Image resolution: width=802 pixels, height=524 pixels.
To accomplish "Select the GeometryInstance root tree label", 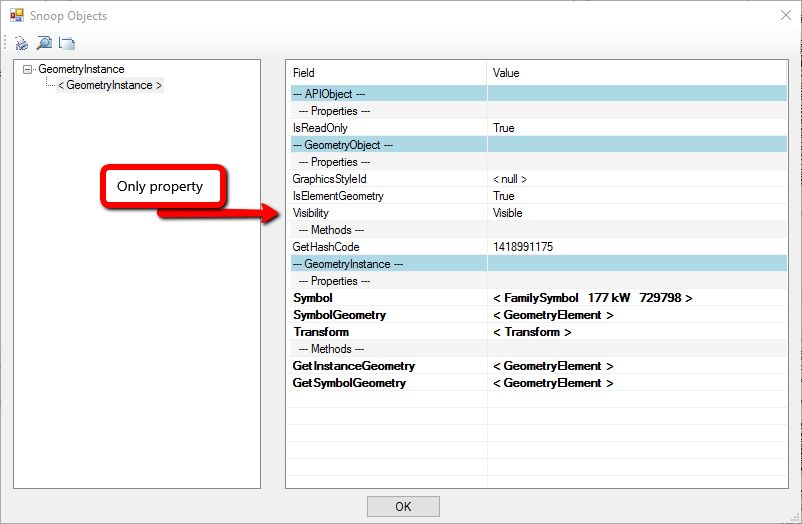I will pyautogui.click(x=81, y=70).
